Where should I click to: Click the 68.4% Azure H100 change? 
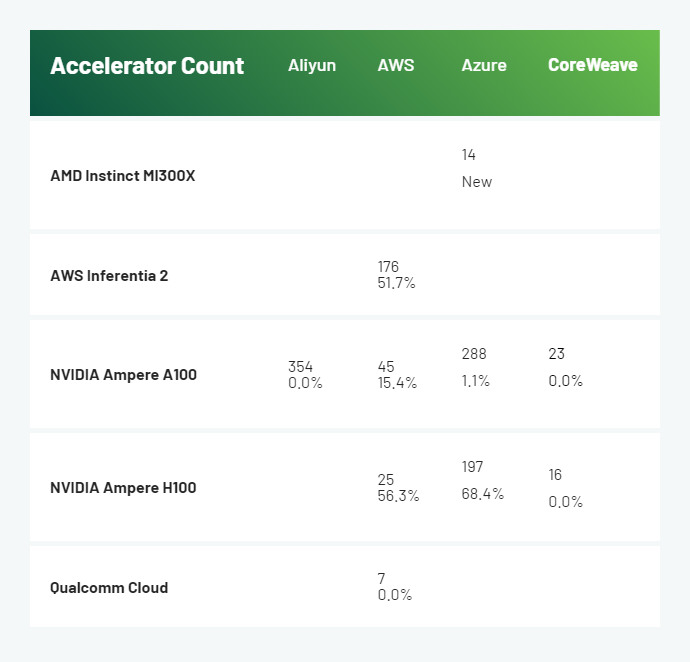(483, 494)
